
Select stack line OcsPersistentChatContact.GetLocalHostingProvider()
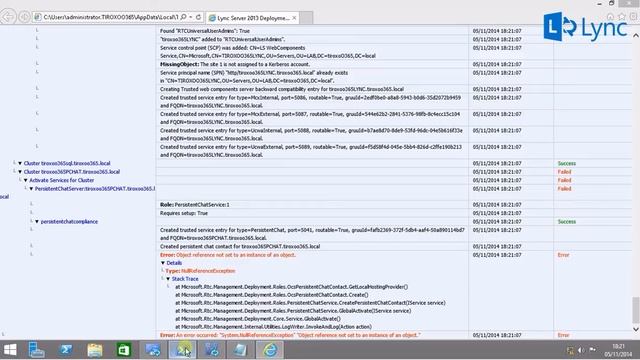[291, 287]
